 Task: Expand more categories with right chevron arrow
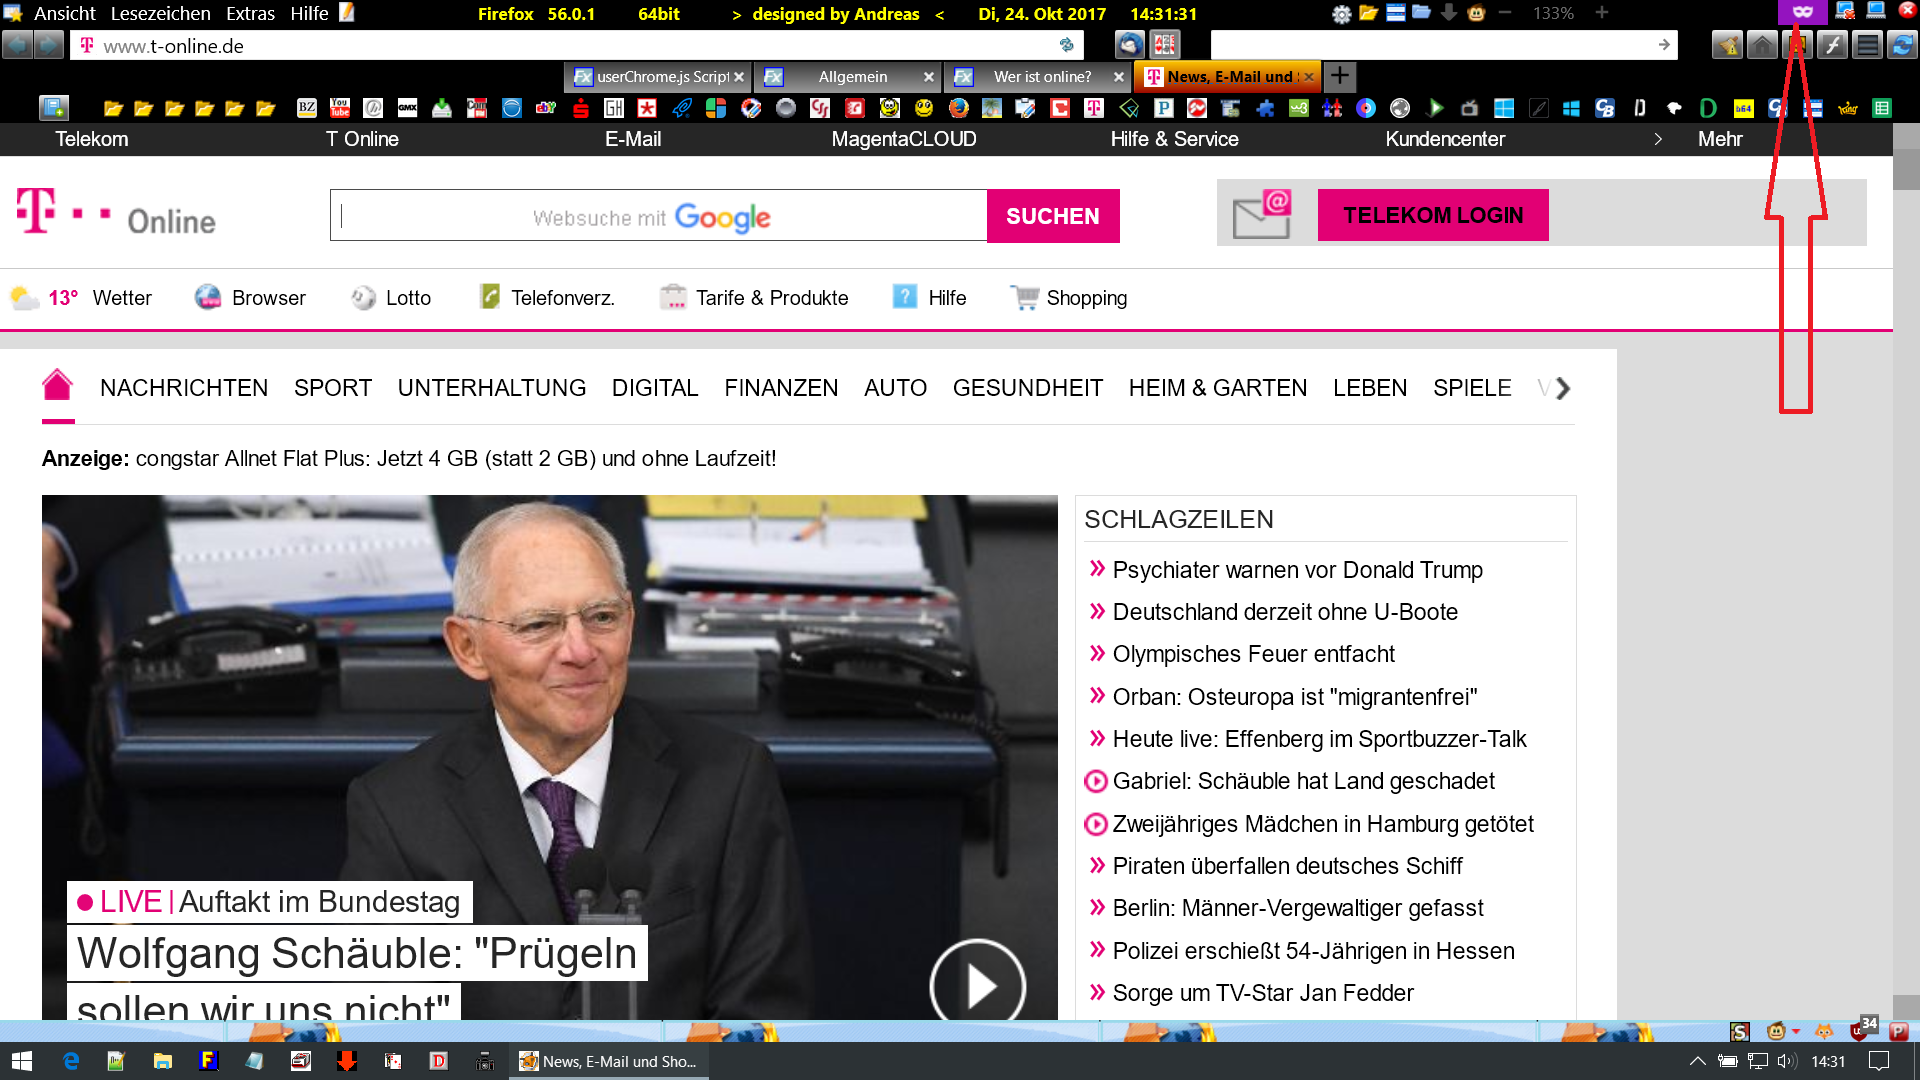point(1563,388)
